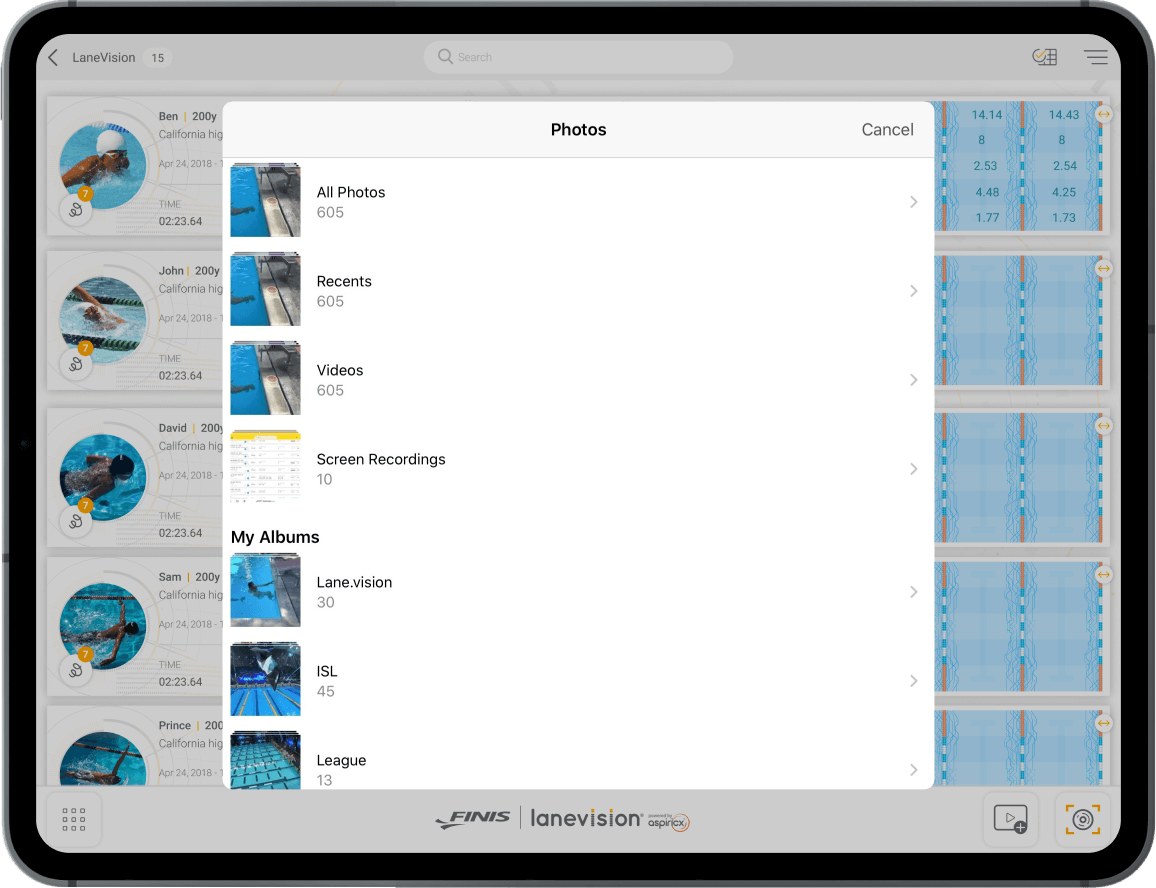Select the Recents thumbnail
The height and width of the screenshot is (888, 1156).
[265, 289]
